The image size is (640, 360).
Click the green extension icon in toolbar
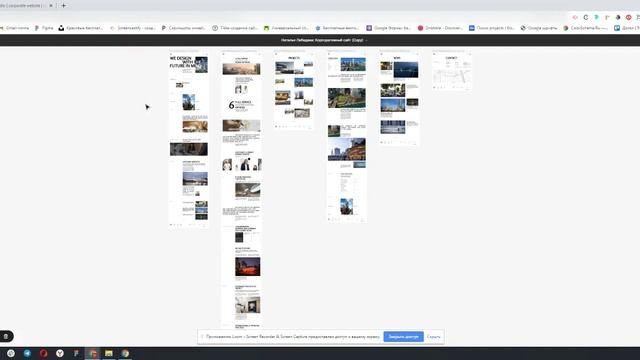[x=596, y=18]
